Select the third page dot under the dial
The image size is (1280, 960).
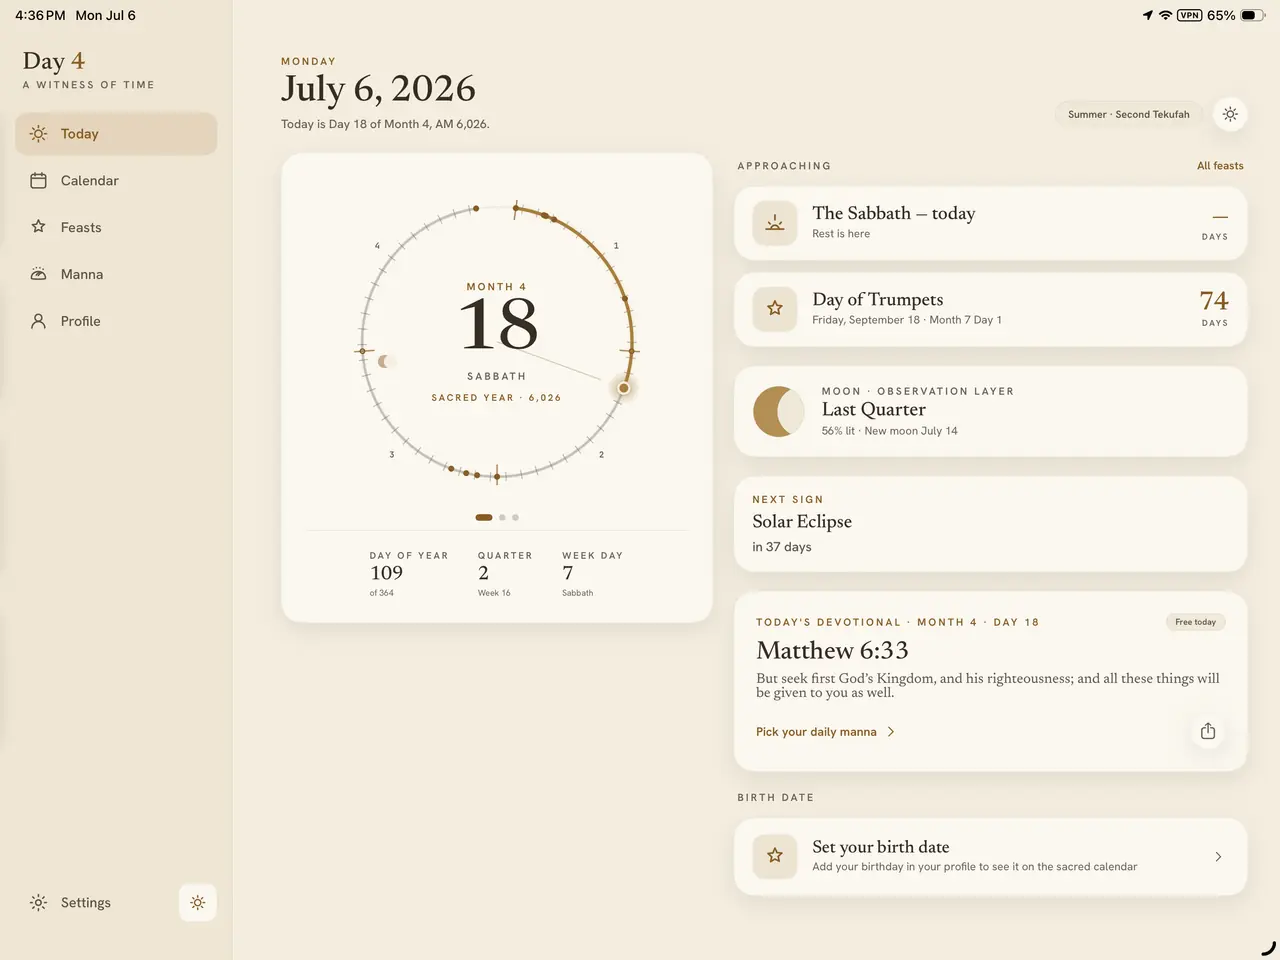click(515, 517)
